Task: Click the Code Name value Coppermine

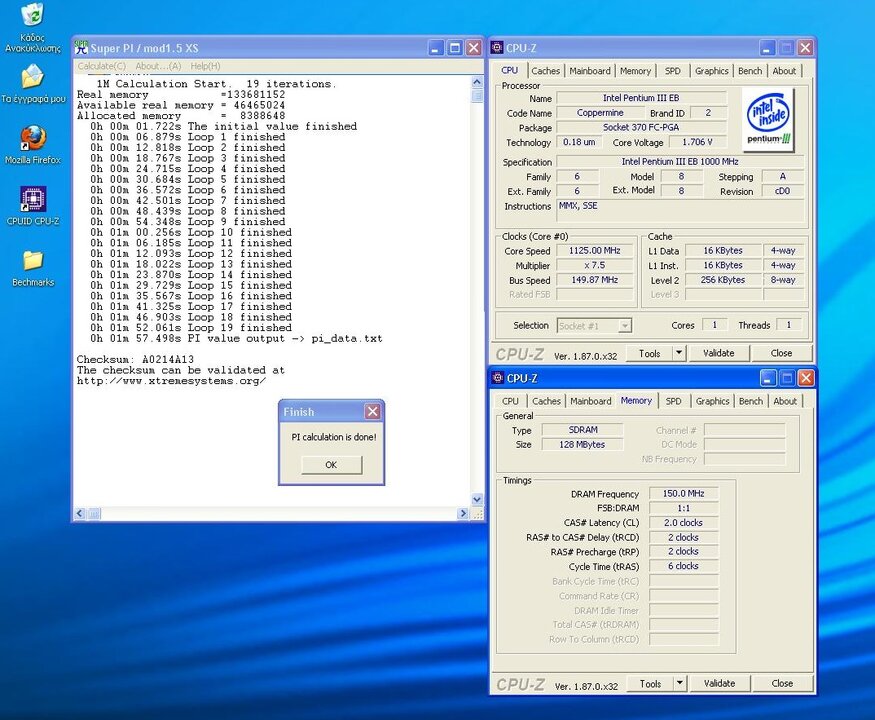Action: (x=600, y=112)
